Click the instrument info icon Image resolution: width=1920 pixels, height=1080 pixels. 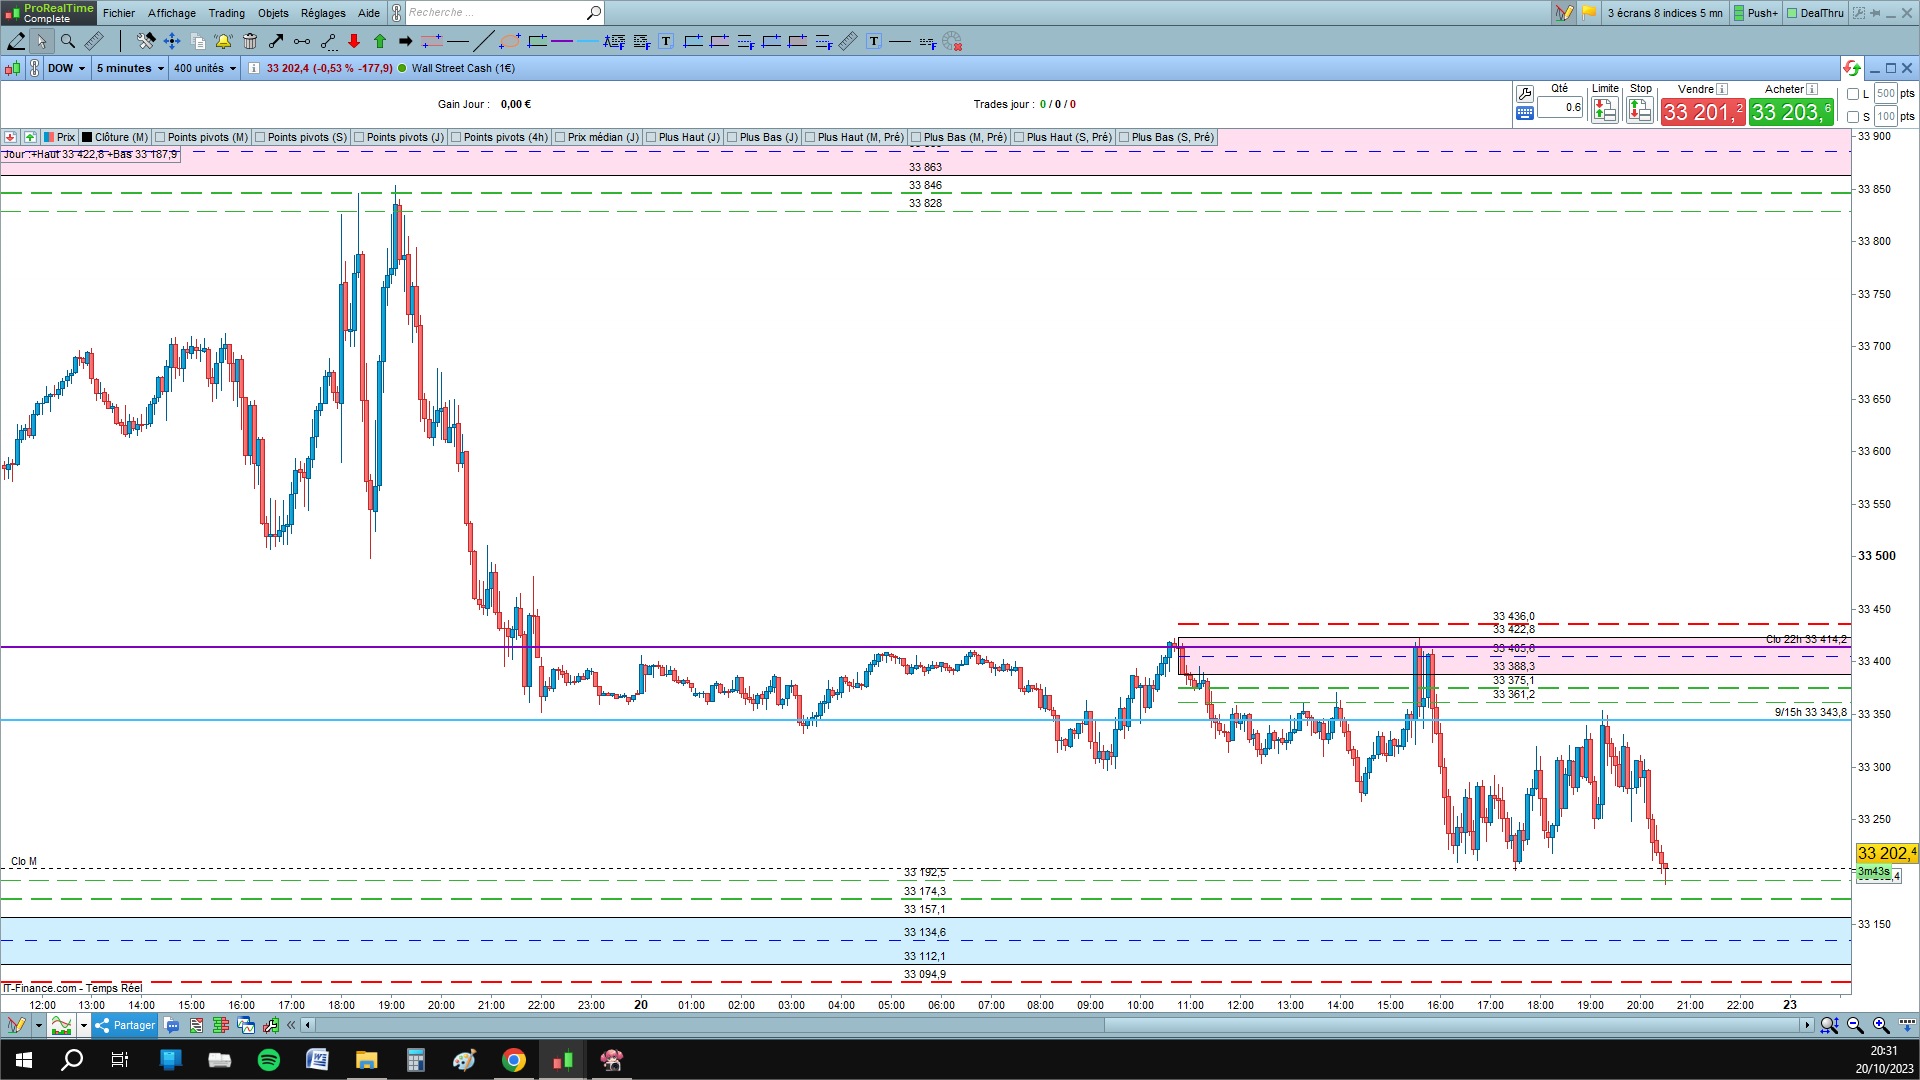point(254,68)
